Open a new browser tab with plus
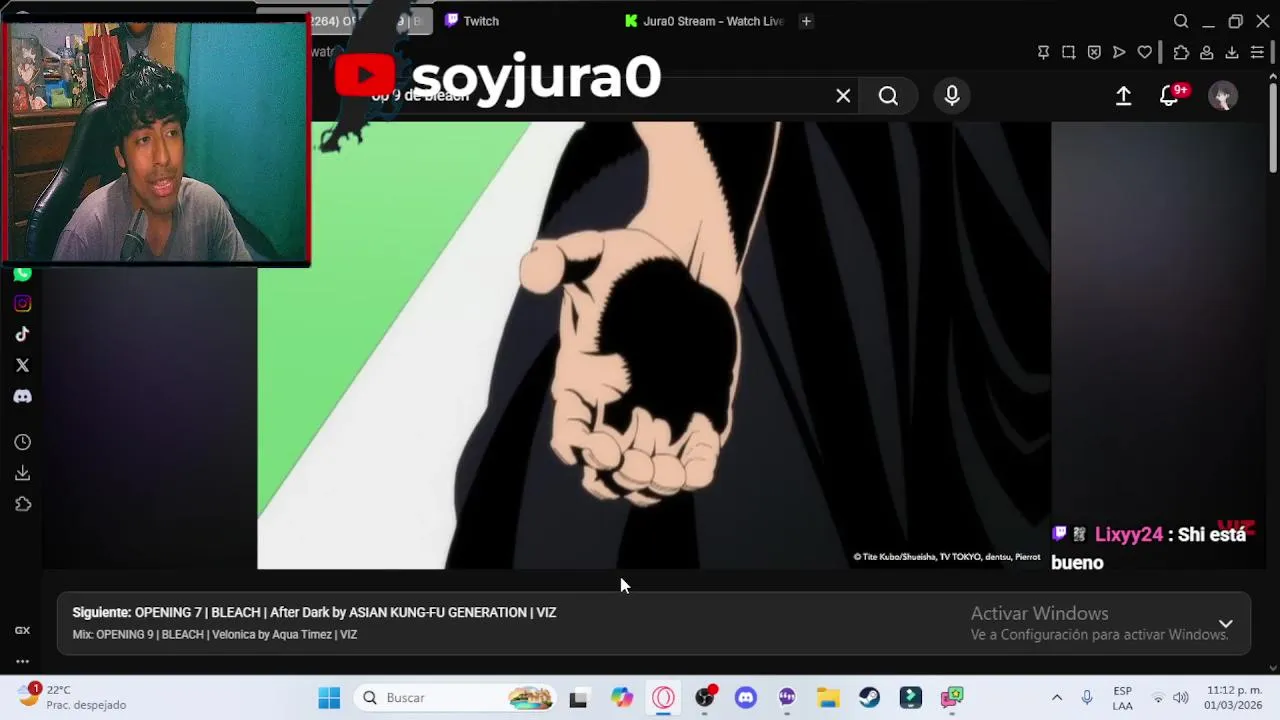 (806, 21)
